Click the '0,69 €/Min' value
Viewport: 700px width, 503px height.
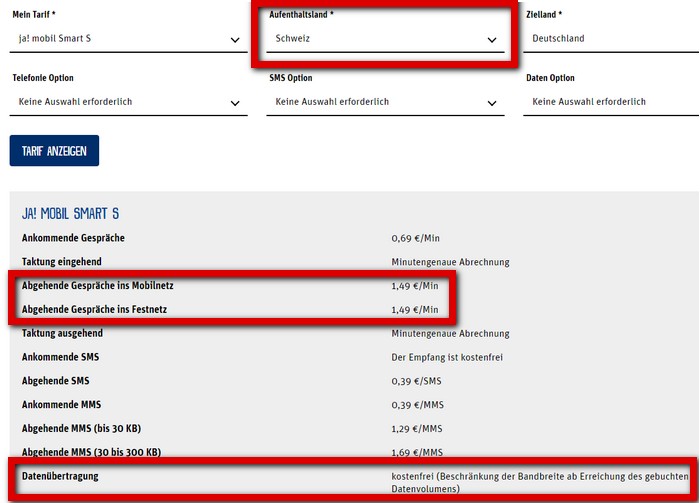416,238
